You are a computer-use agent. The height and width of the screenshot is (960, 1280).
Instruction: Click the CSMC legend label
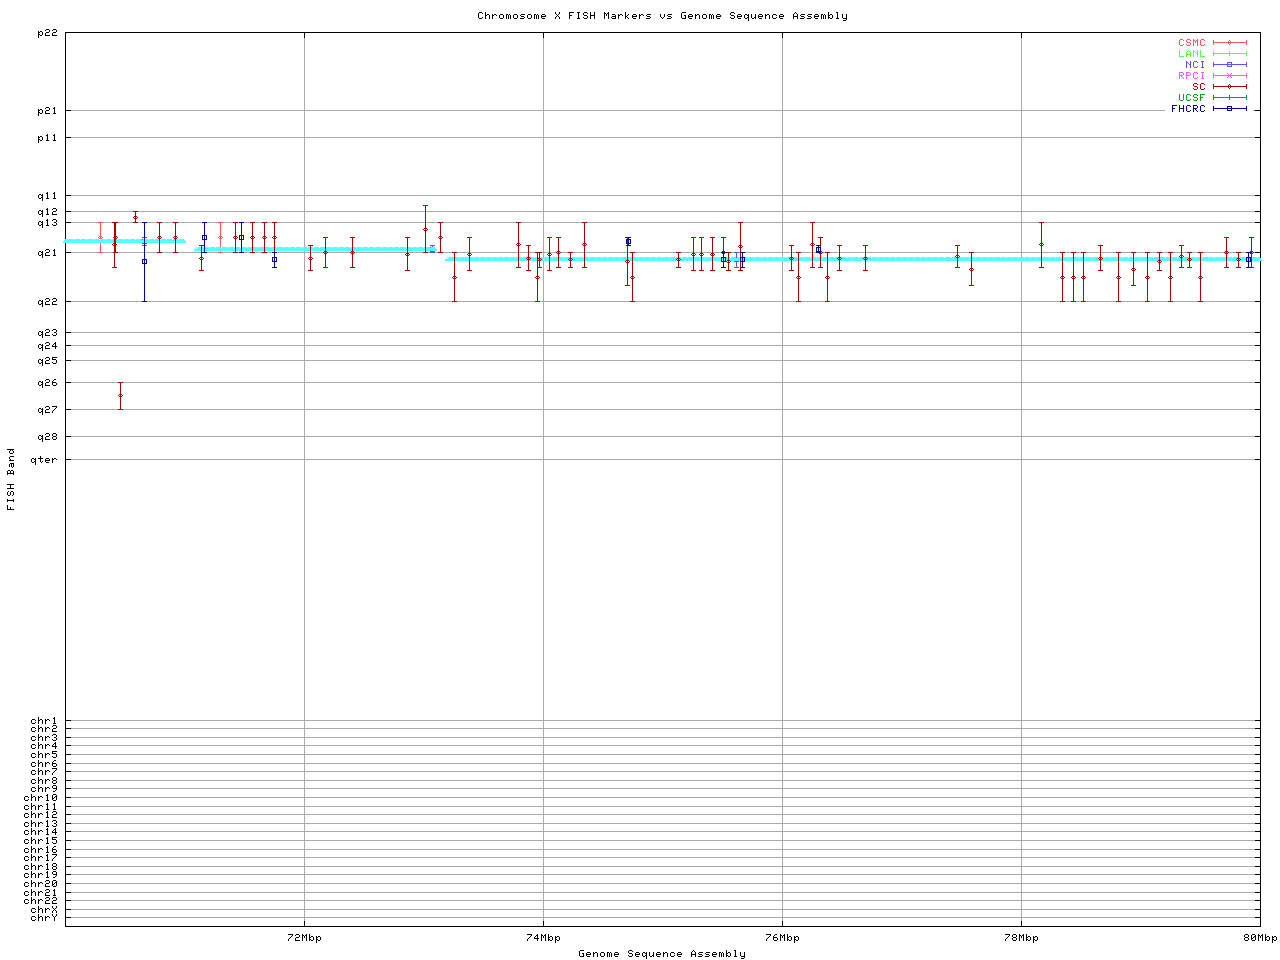pos(1191,43)
